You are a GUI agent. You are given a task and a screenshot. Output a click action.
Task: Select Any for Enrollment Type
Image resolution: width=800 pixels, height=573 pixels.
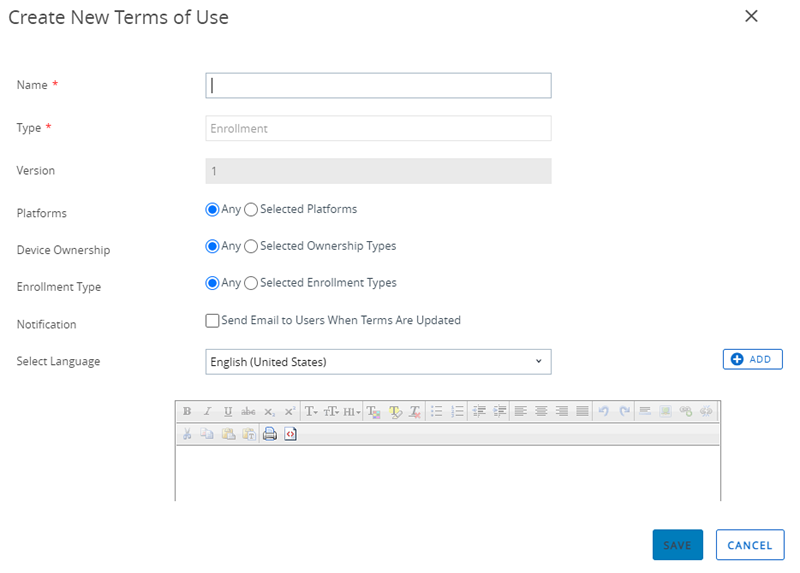click(x=212, y=283)
